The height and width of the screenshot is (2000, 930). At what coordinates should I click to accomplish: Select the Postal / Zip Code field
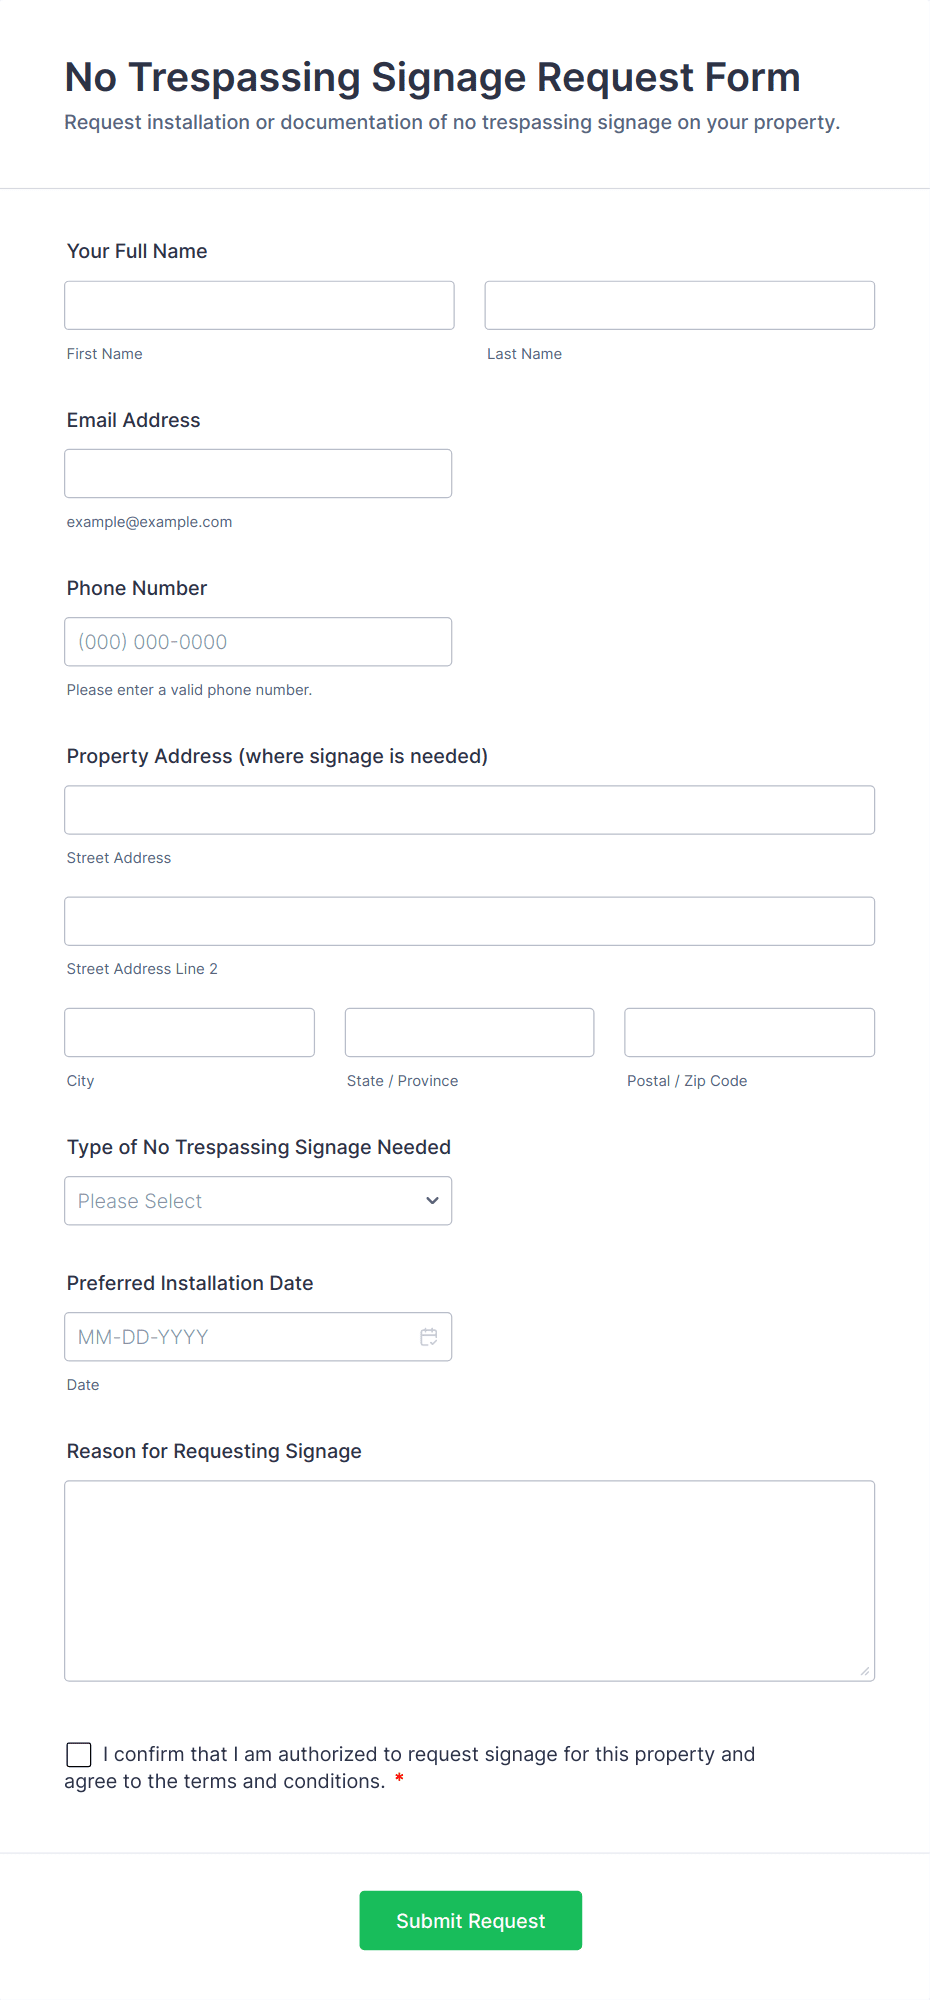coord(750,1032)
